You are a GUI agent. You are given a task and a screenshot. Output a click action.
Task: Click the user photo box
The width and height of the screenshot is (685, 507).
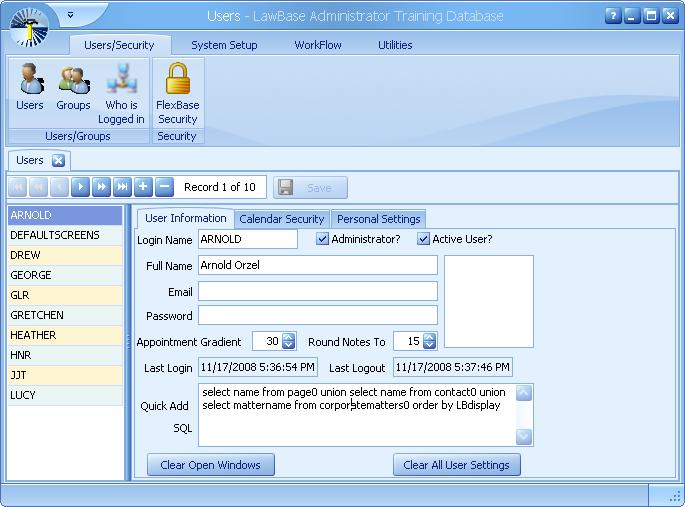pyautogui.click(x=489, y=302)
